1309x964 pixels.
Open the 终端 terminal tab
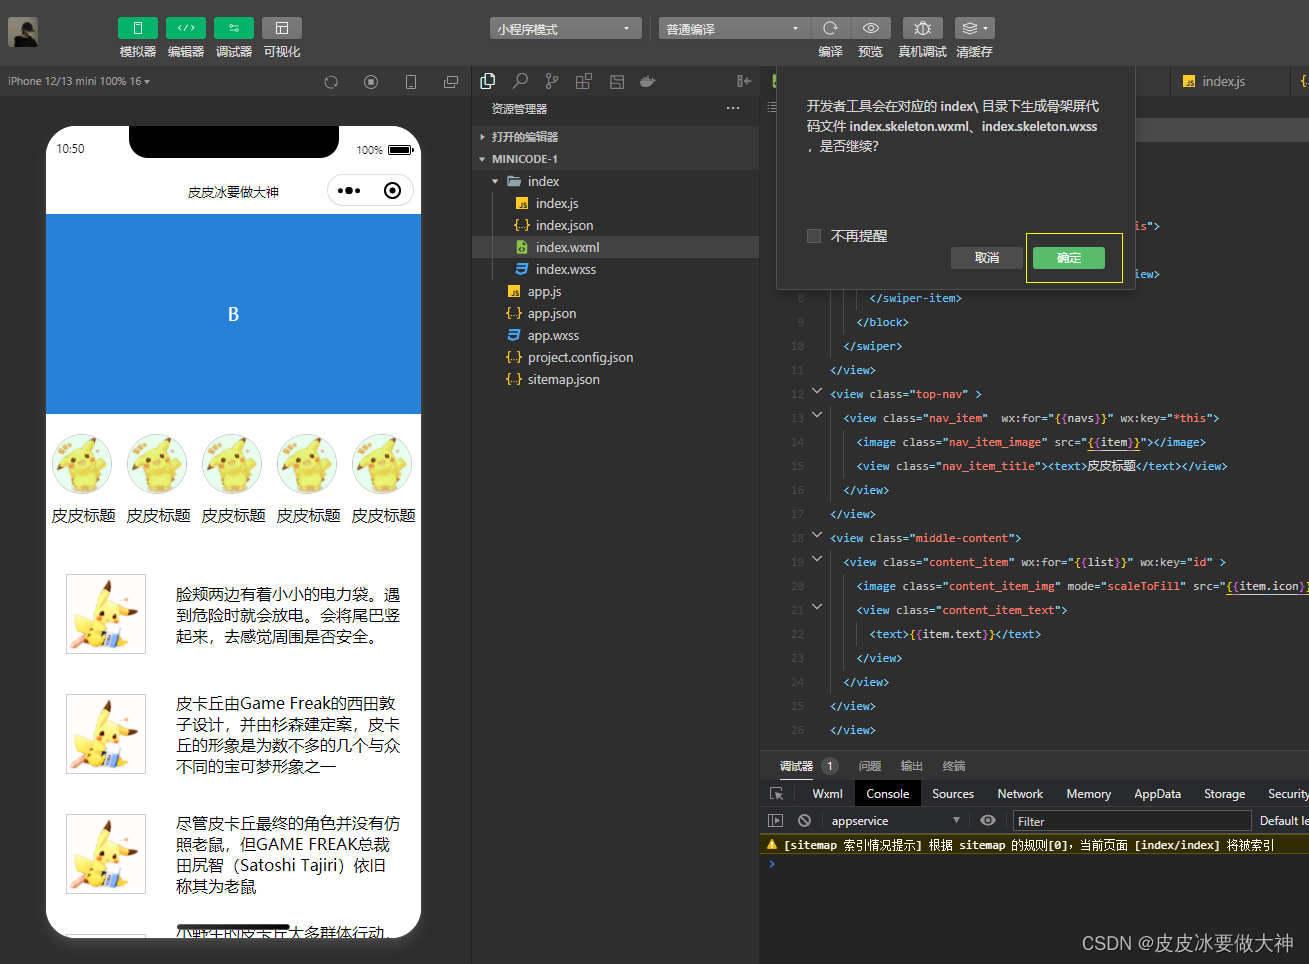click(954, 766)
